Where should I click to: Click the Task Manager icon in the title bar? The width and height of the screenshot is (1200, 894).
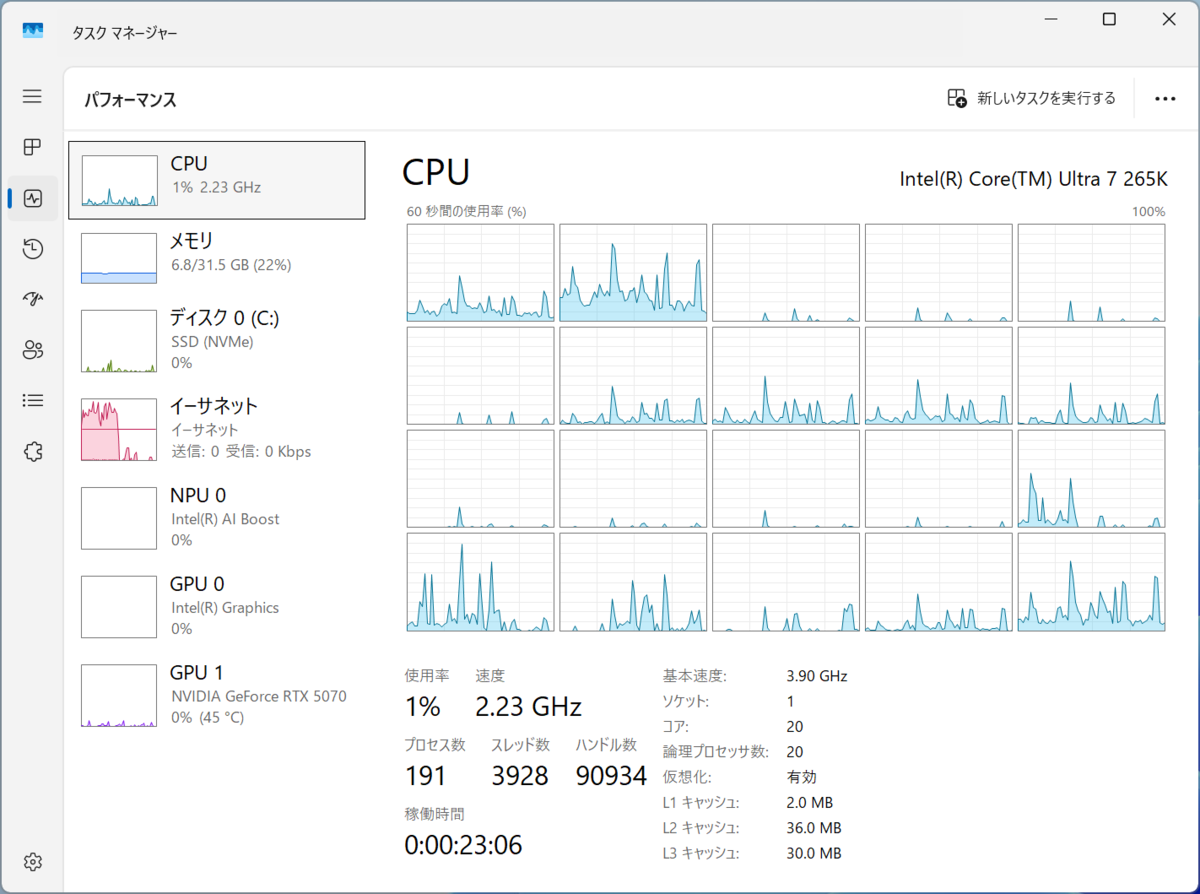[33, 31]
